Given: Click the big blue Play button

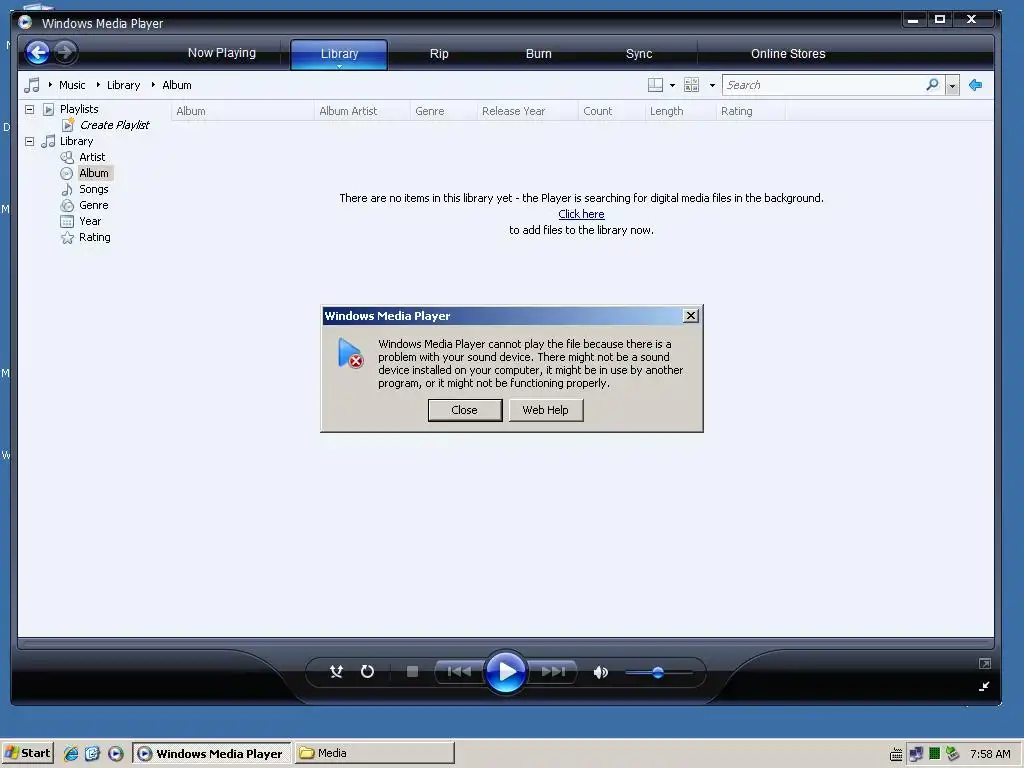Looking at the screenshot, I should pos(505,671).
